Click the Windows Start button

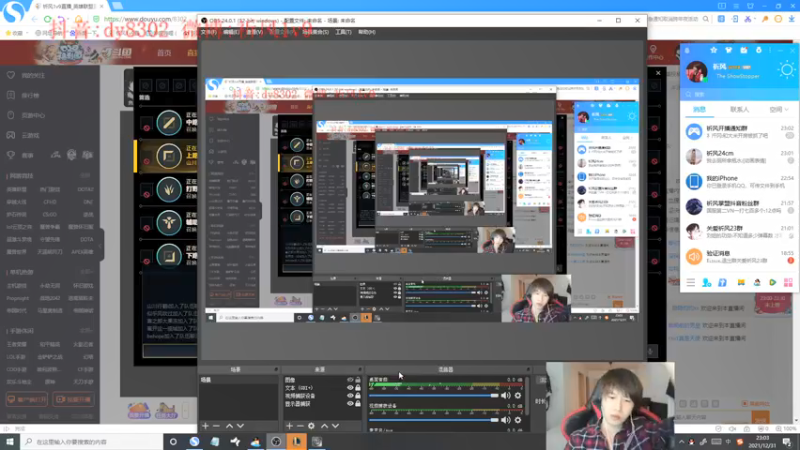click(x=10, y=441)
